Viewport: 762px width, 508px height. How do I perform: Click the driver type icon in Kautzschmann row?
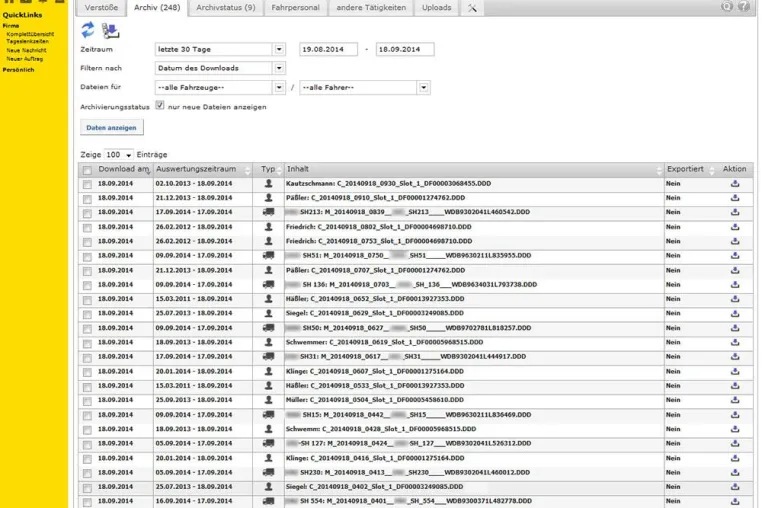tap(268, 184)
